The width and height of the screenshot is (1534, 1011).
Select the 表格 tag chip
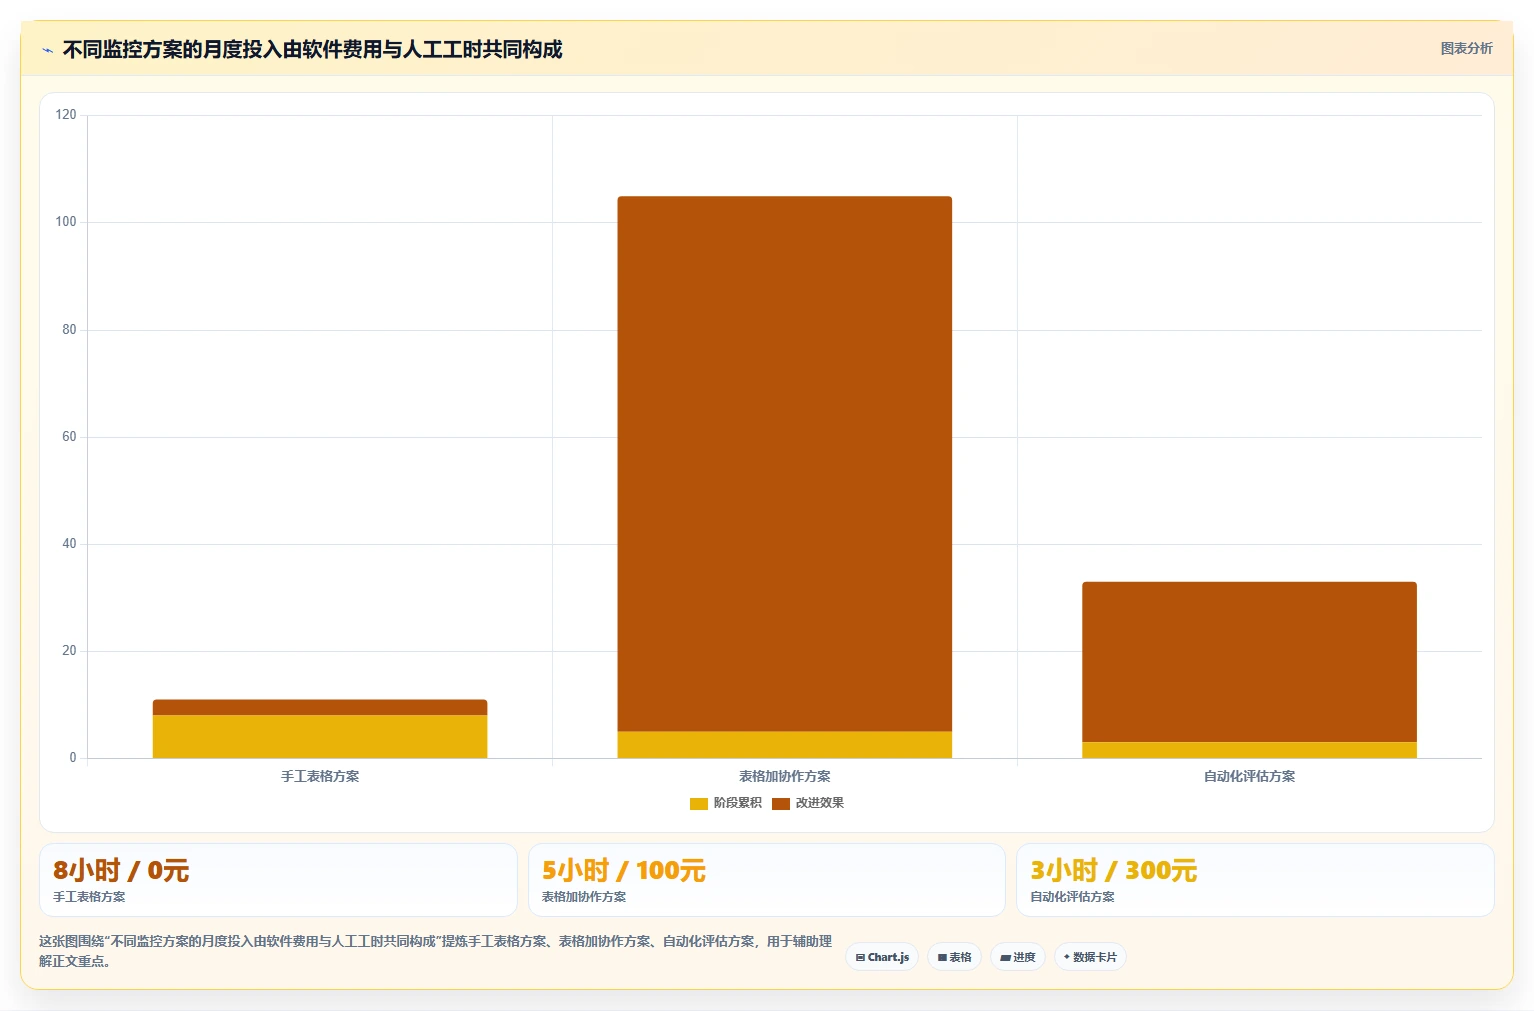pyautogui.click(x=955, y=957)
